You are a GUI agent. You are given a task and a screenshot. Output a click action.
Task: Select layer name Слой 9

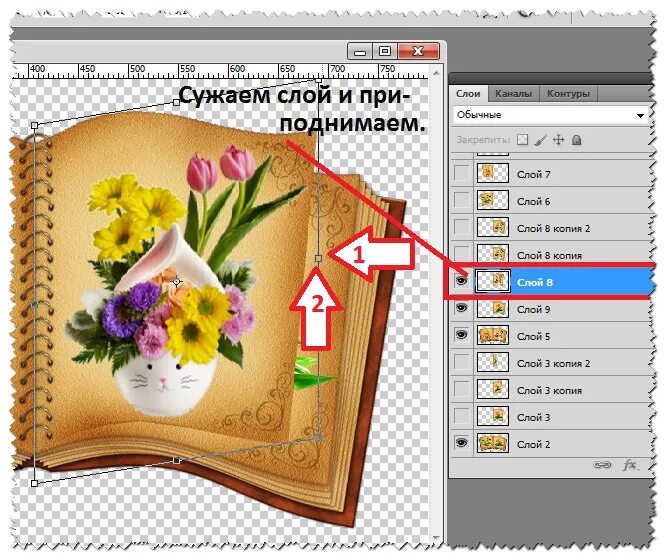(x=533, y=310)
